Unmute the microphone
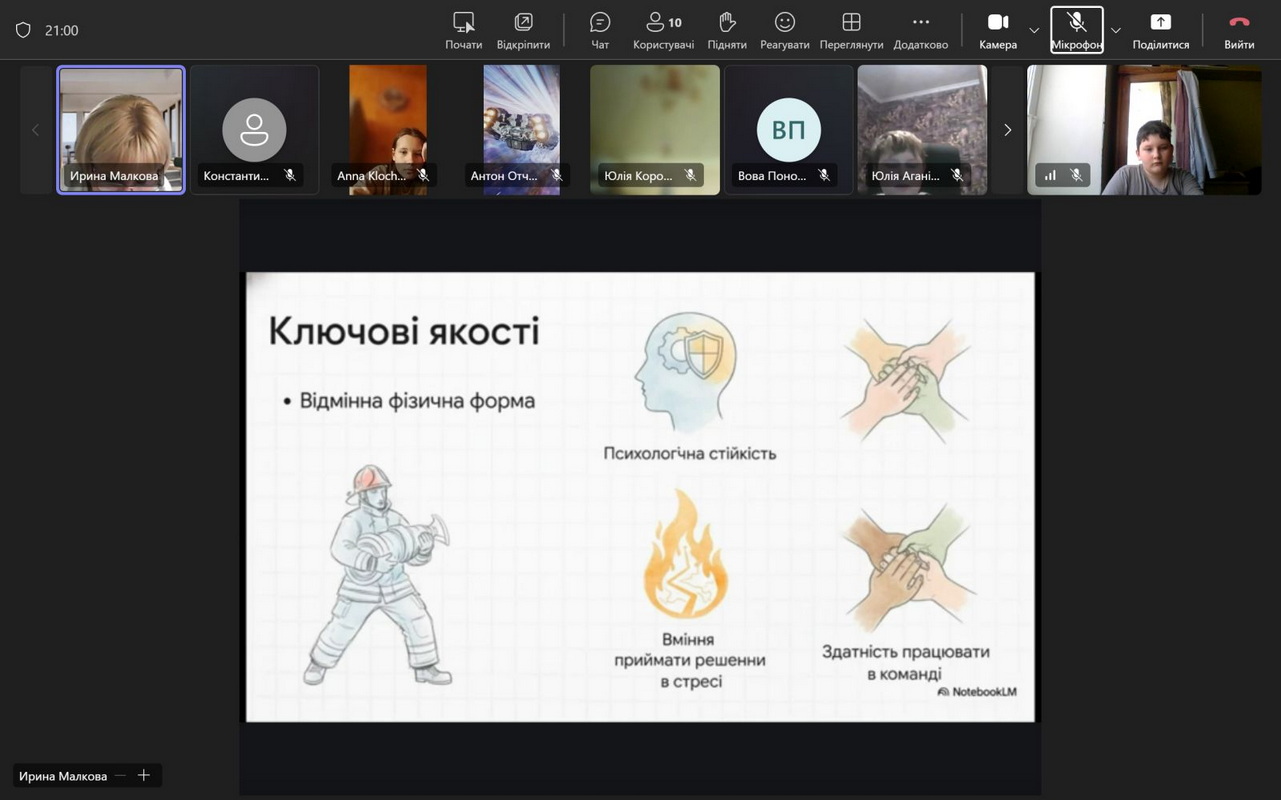Image resolution: width=1281 pixels, height=800 pixels. point(1076,30)
